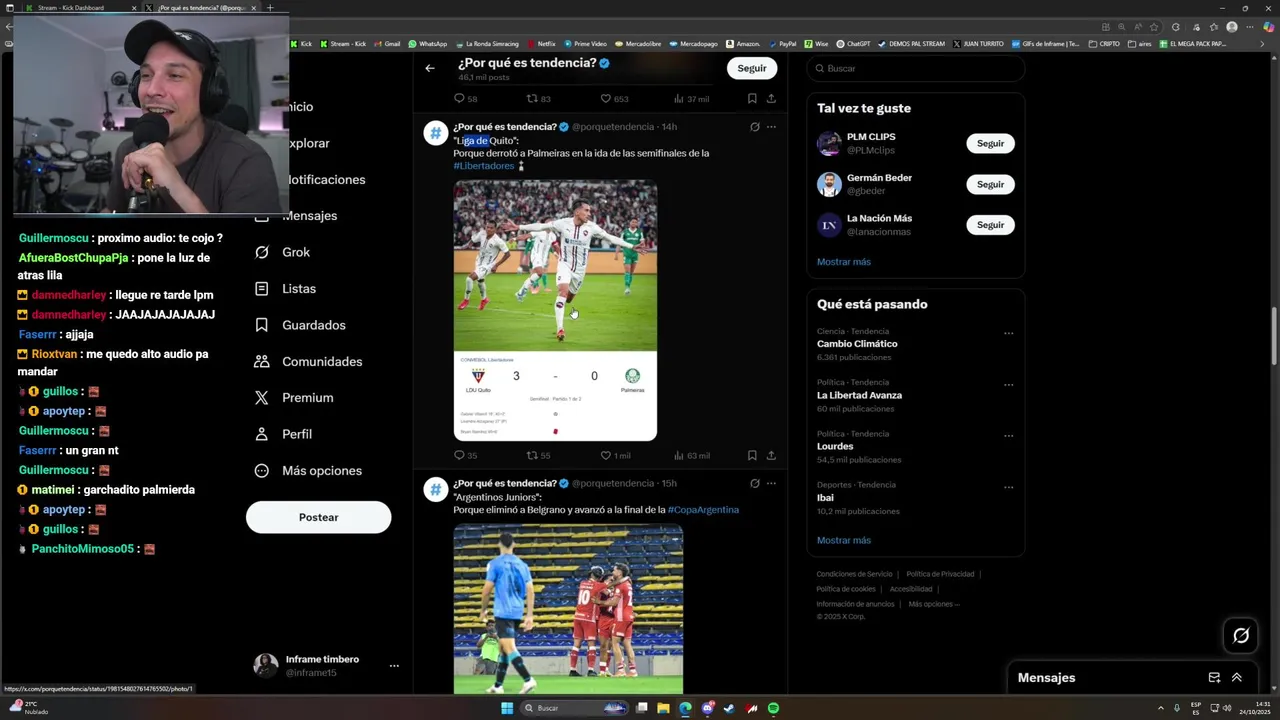Open Política de Privacidad link
Image resolution: width=1280 pixels, height=720 pixels.
pos(940,574)
